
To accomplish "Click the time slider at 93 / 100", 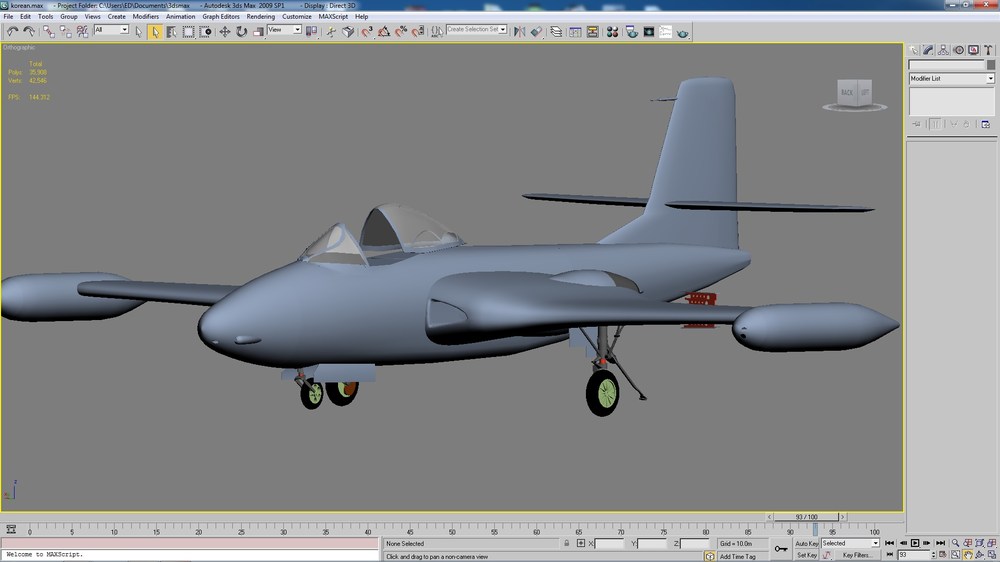I will (806, 517).
